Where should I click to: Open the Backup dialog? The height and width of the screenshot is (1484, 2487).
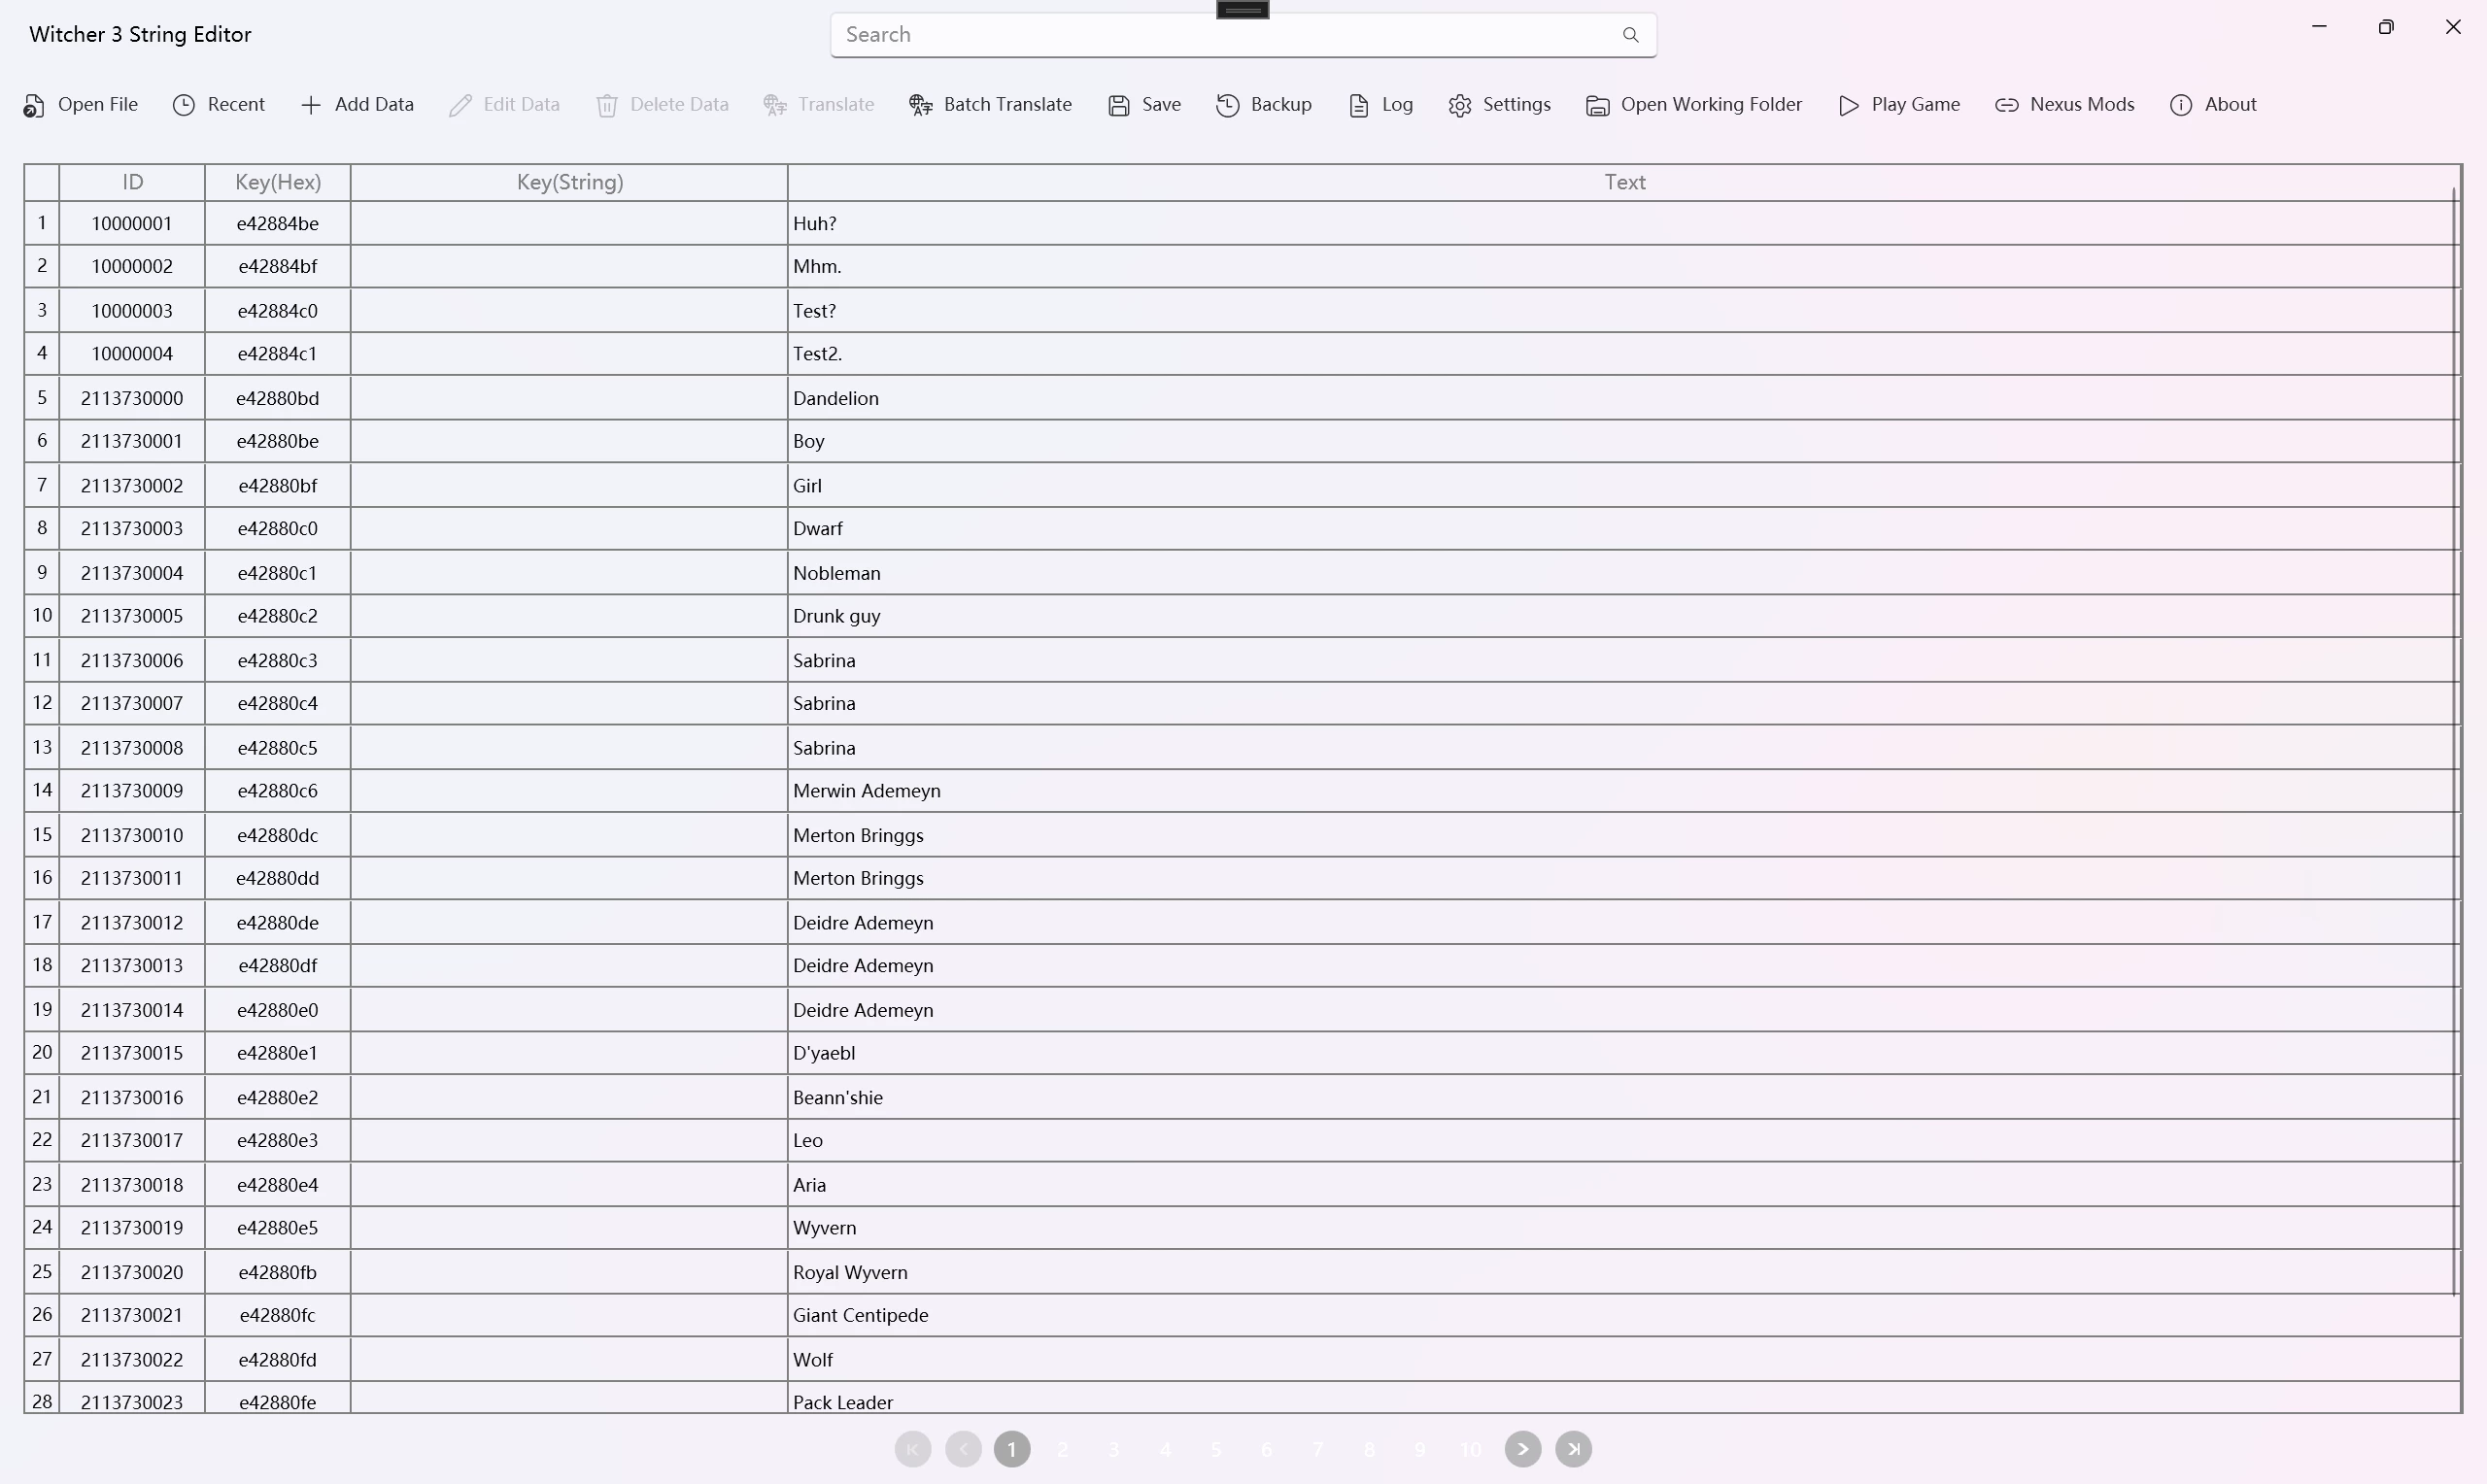tap(1263, 105)
